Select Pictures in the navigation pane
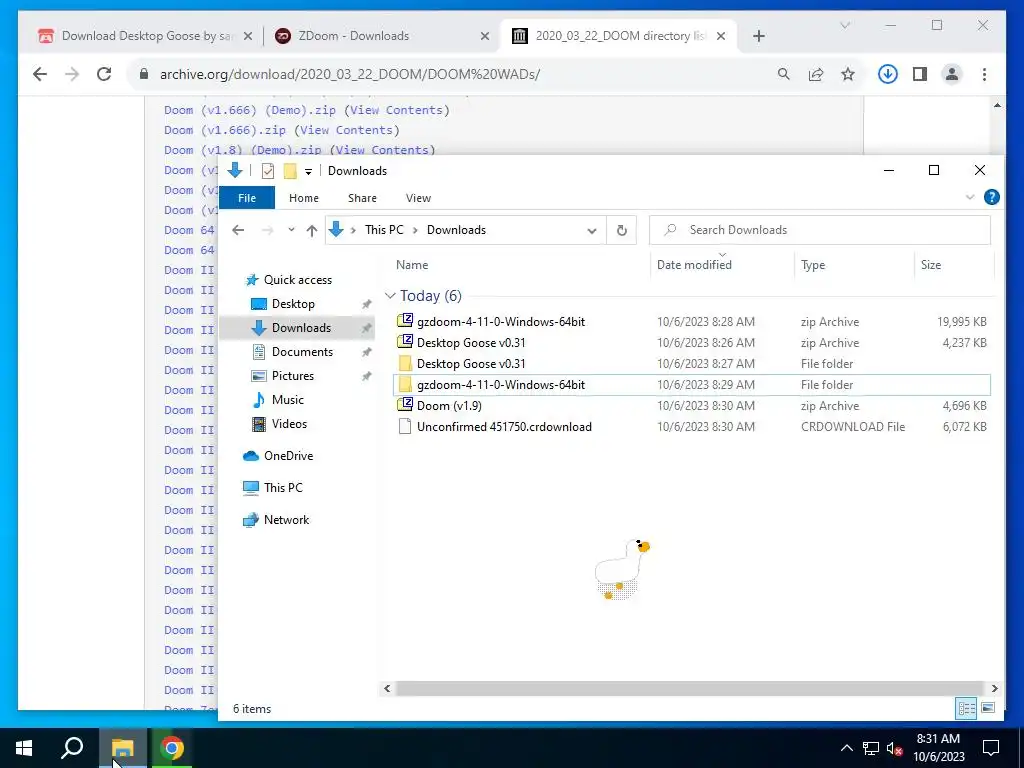The image size is (1024, 768). click(x=293, y=376)
